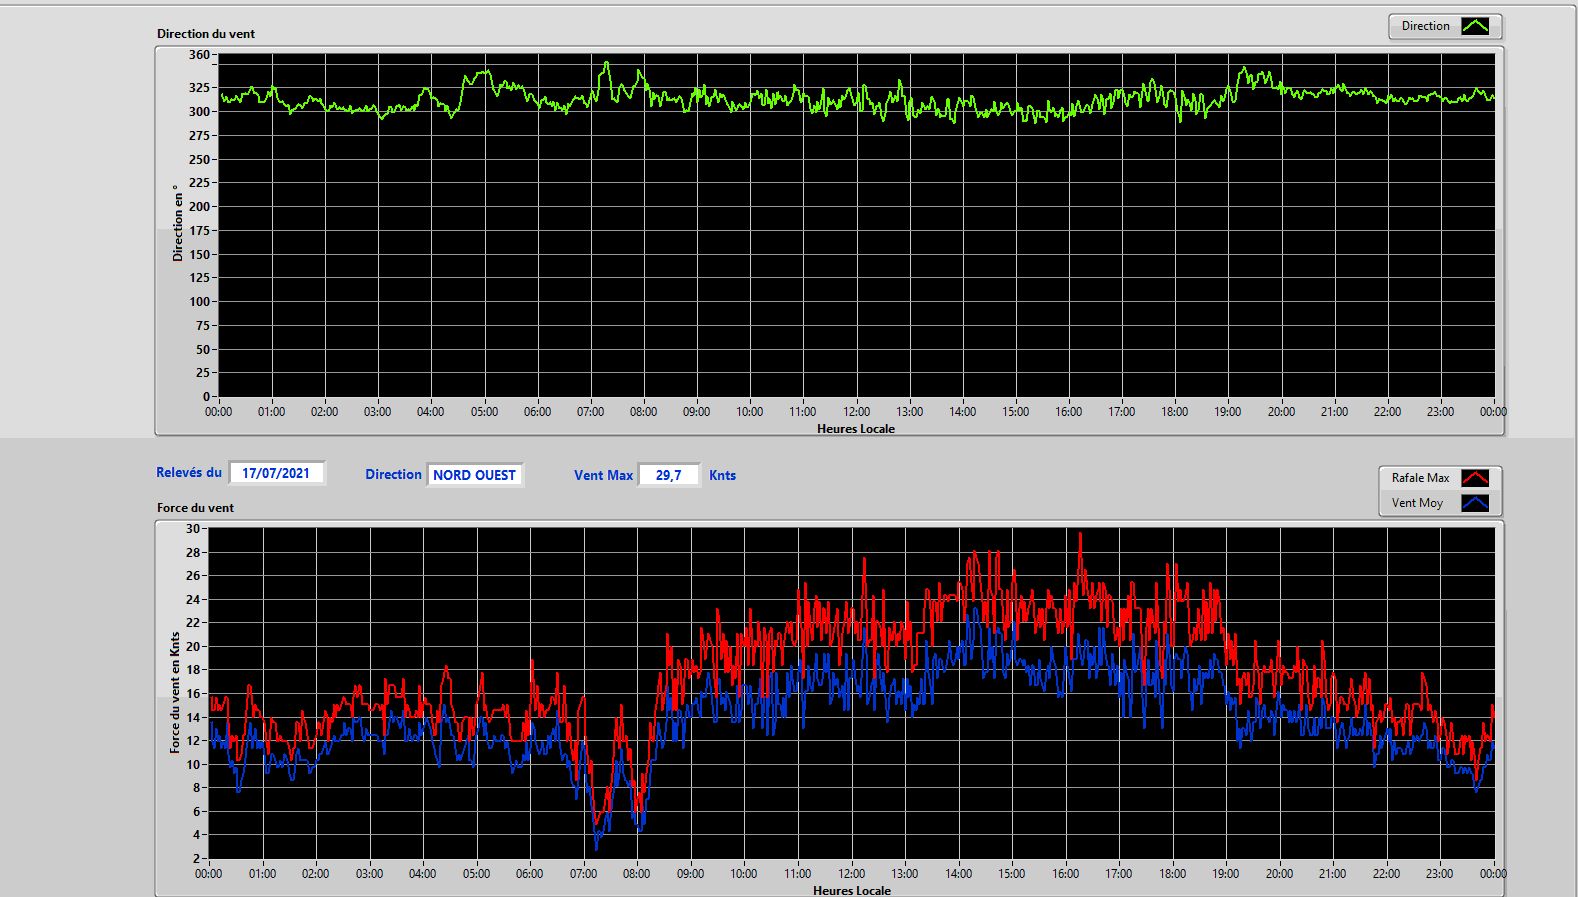Click the green Direction legend line swatch
The image size is (1578, 897).
(1475, 26)
